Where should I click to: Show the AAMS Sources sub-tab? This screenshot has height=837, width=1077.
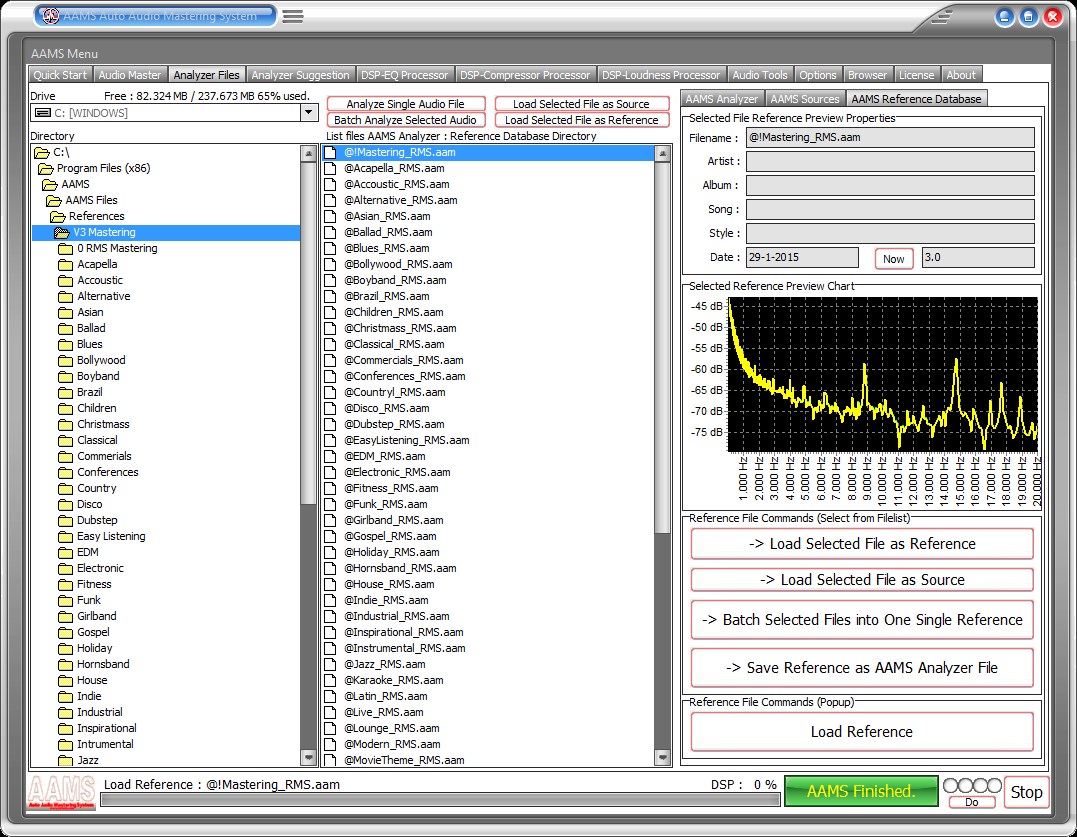pos(804,99)
